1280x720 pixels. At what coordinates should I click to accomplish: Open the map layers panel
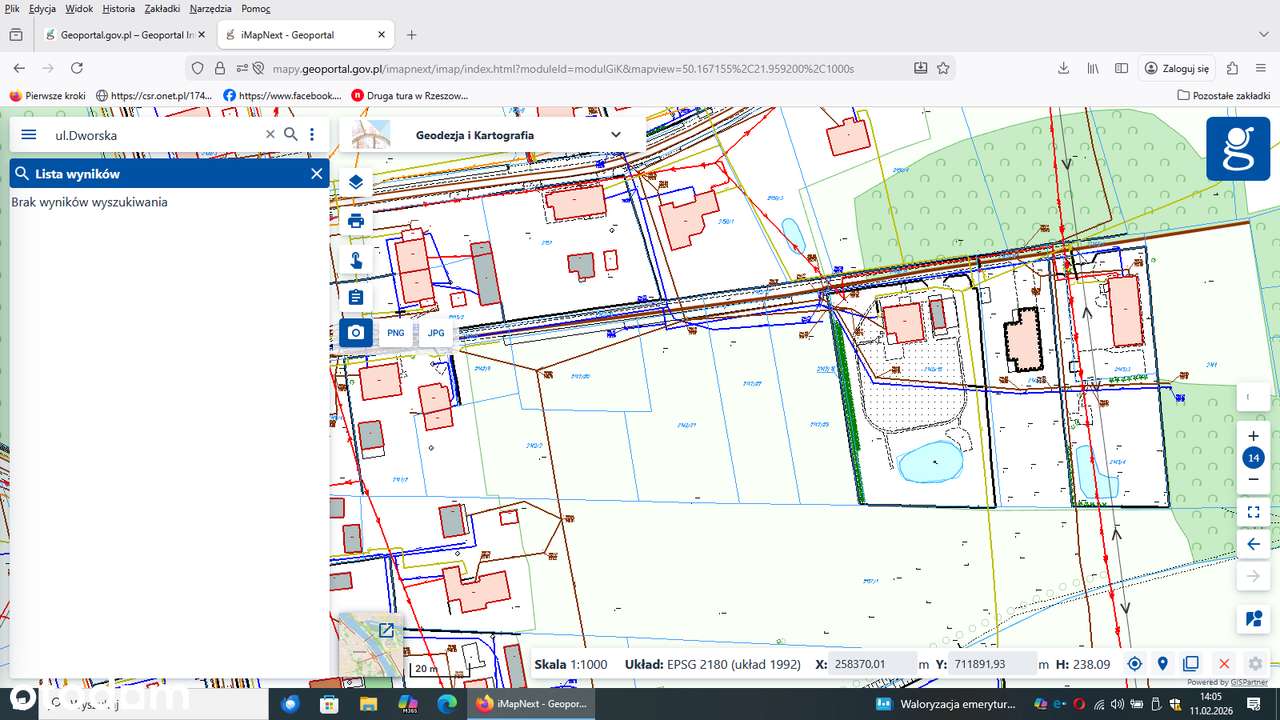(x=356, y=183)
